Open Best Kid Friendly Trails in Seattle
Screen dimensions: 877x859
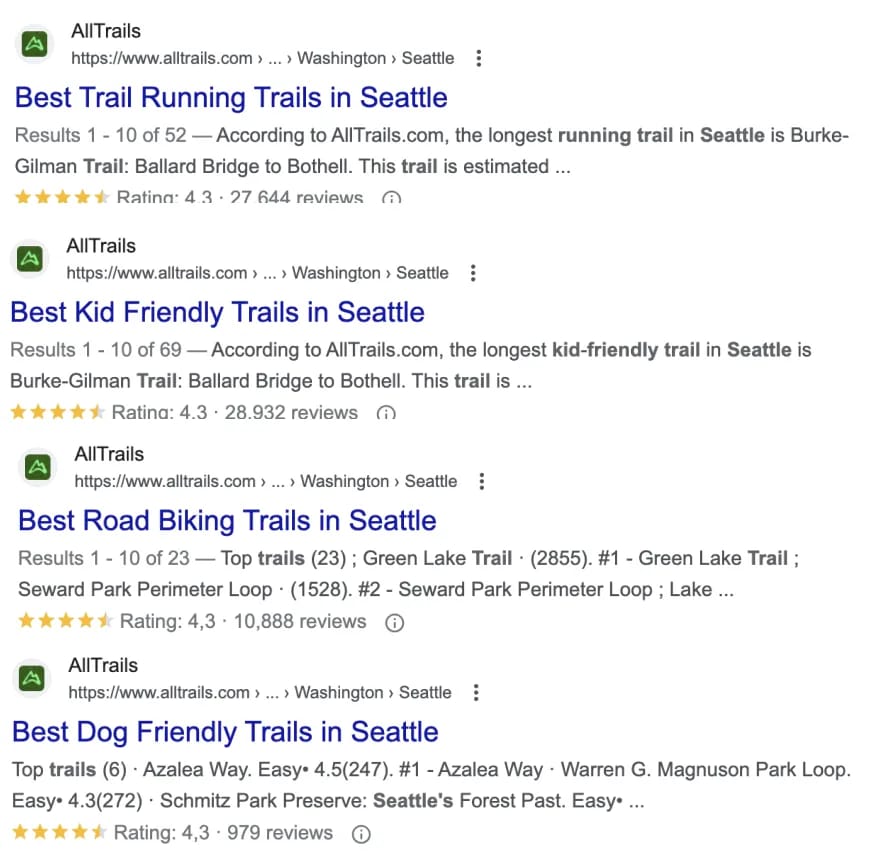[x=218, y=312]
